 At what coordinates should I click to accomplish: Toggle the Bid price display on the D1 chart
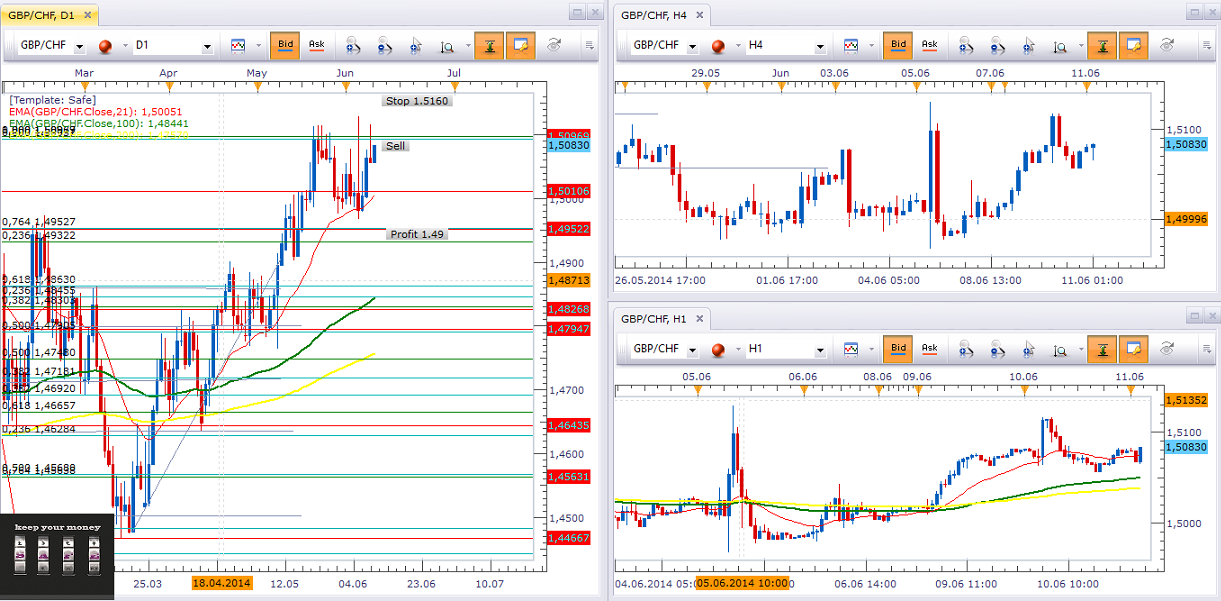(x=287, y=46)
